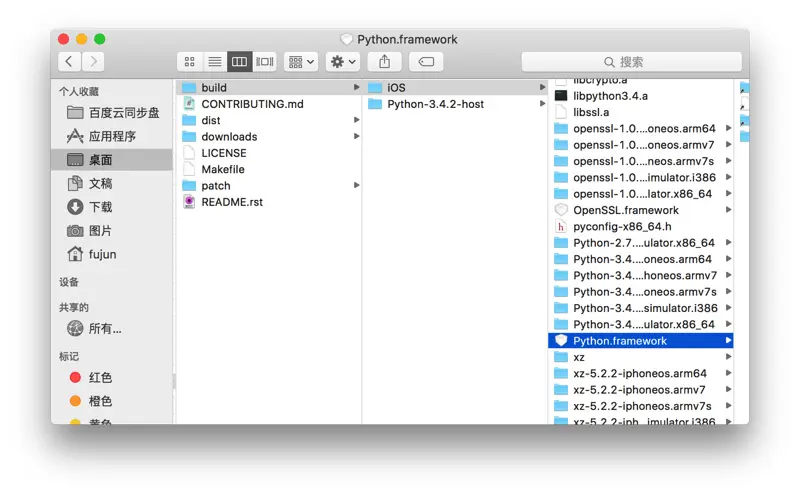Image resolution: width=800 pixels, height=497 pixels.
Task: Select the iOS folder
Action: click(455, 88)
